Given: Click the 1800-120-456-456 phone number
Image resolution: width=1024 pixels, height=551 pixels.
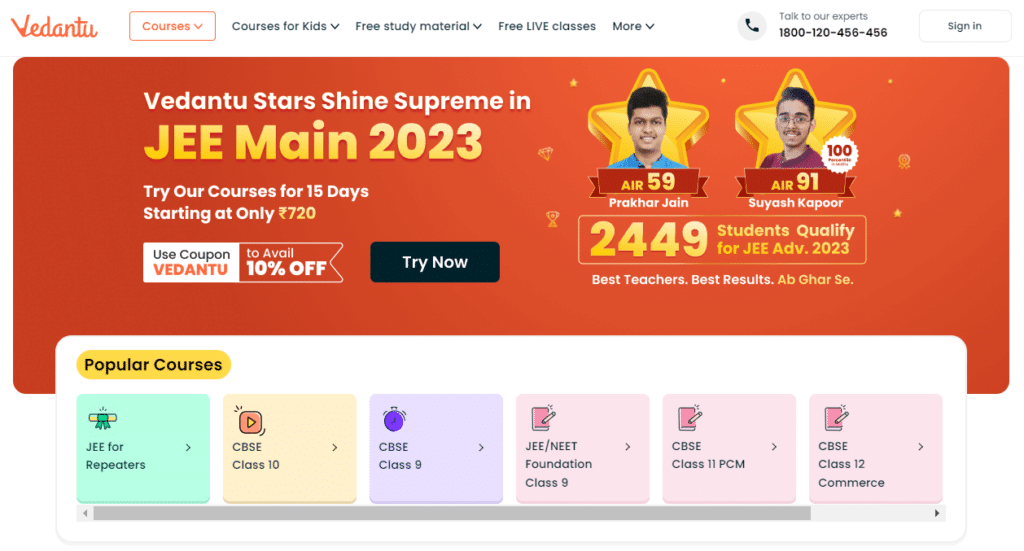Looking at the screenshot, I should click(833, 33).
